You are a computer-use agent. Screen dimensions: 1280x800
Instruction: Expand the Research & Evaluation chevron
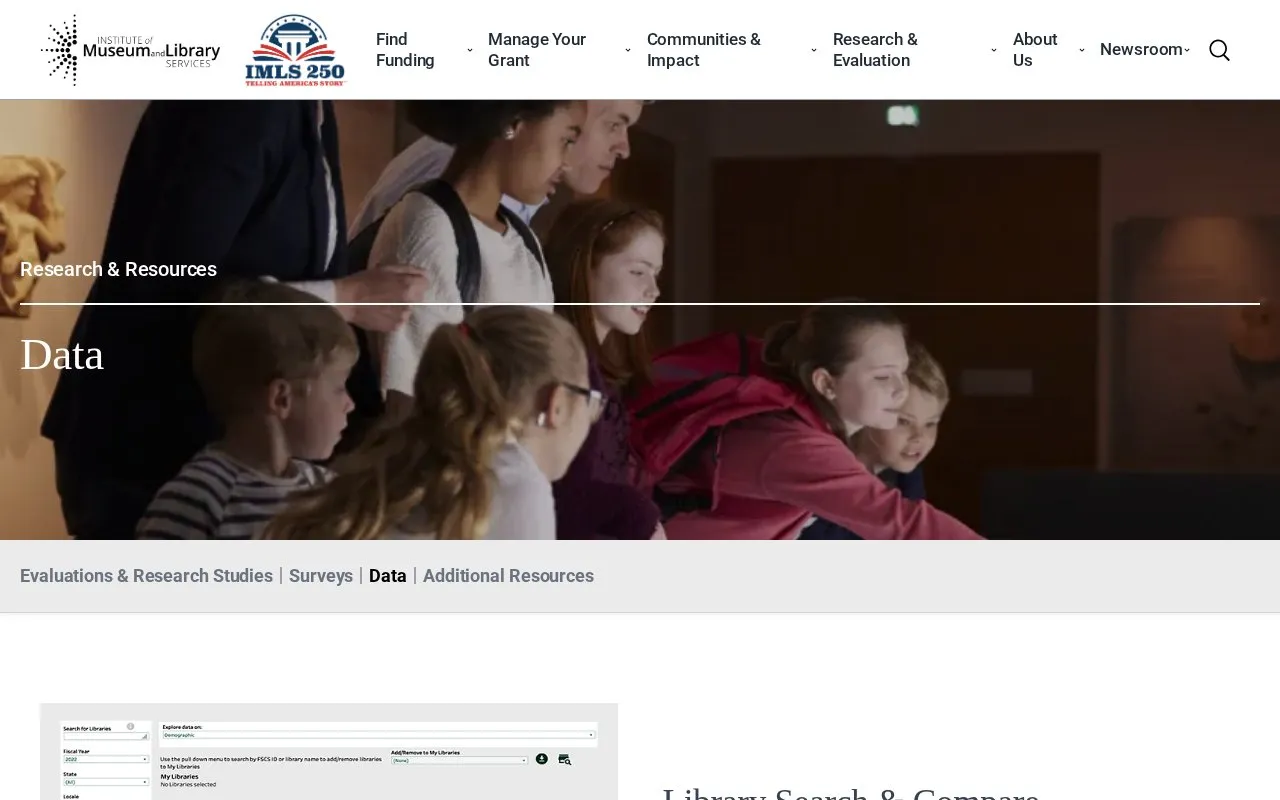tap(994, 50)
